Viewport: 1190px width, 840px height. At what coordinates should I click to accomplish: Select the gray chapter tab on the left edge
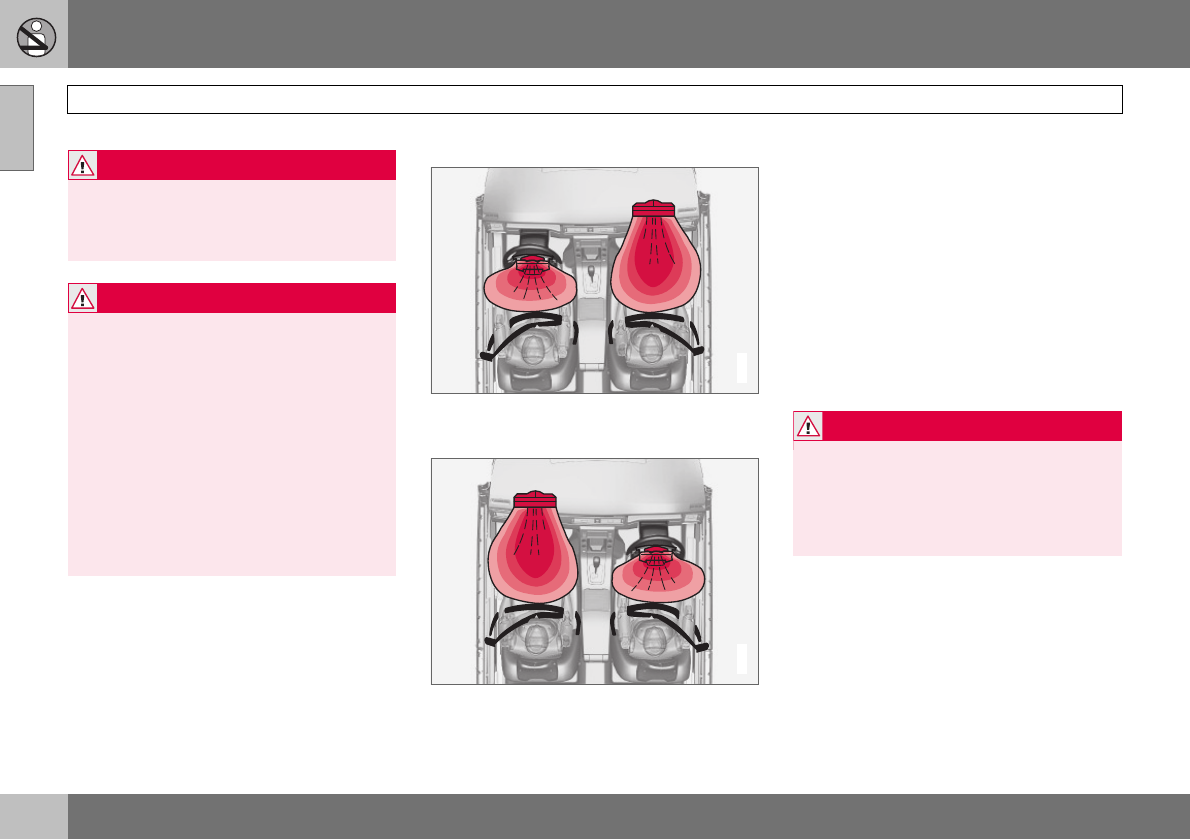(x=17, y=127)
